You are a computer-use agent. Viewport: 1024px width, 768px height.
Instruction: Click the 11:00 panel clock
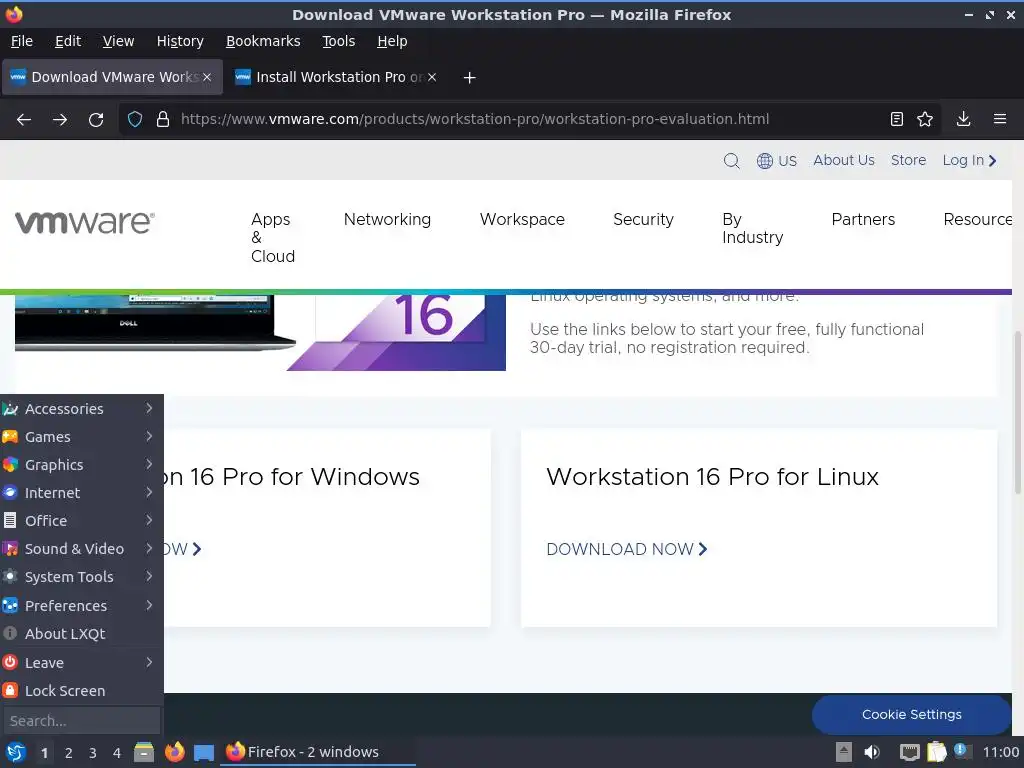click(1000, 752)
